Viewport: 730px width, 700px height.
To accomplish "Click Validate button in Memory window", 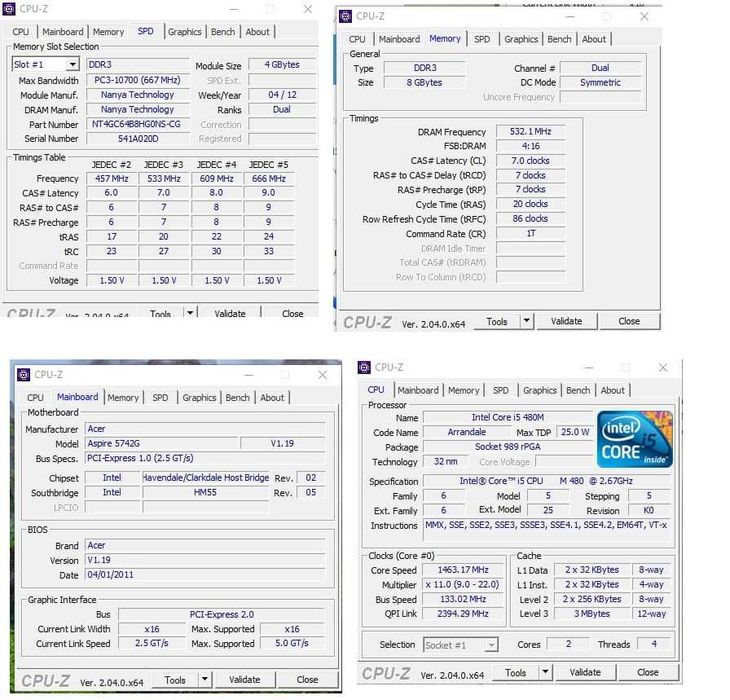I will coord(567,321).
